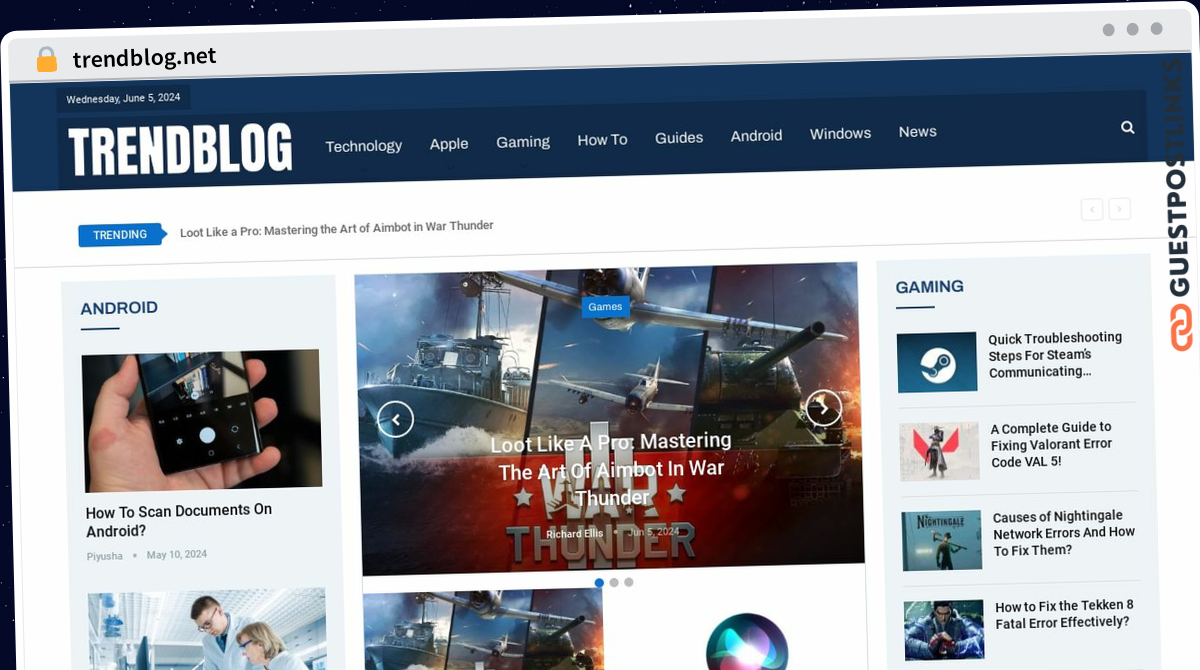Click the Siri orb thumbnail
The height and width of the screenshot is (670, 1200).
[x=747, y=641]
